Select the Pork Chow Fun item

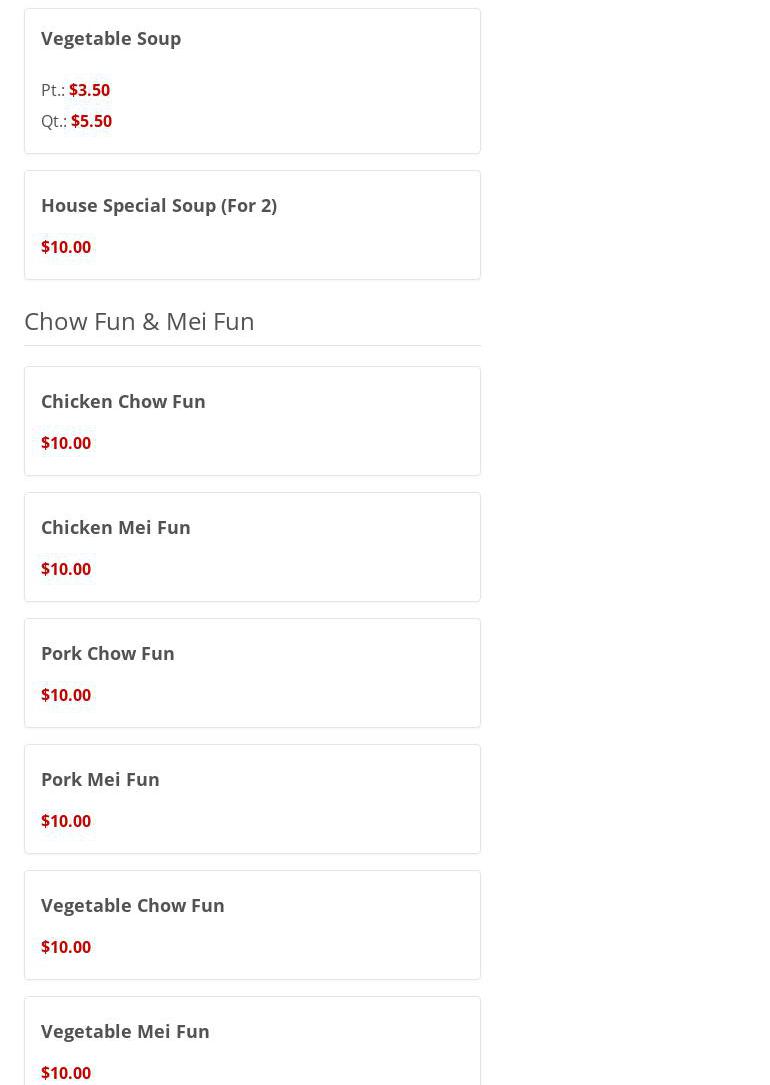[108, 653]
